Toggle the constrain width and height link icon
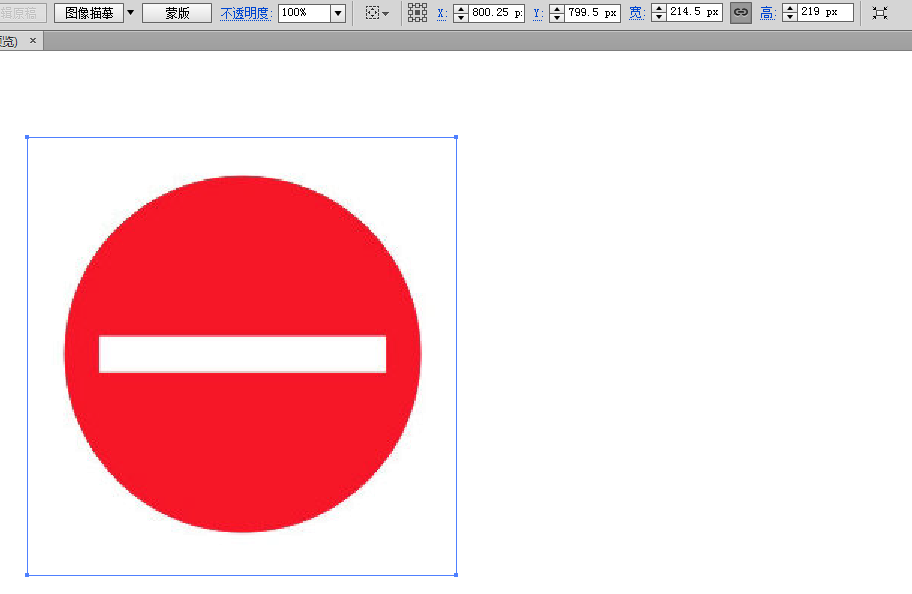Viewport: 912px width, 594px height. click(741, 13)
